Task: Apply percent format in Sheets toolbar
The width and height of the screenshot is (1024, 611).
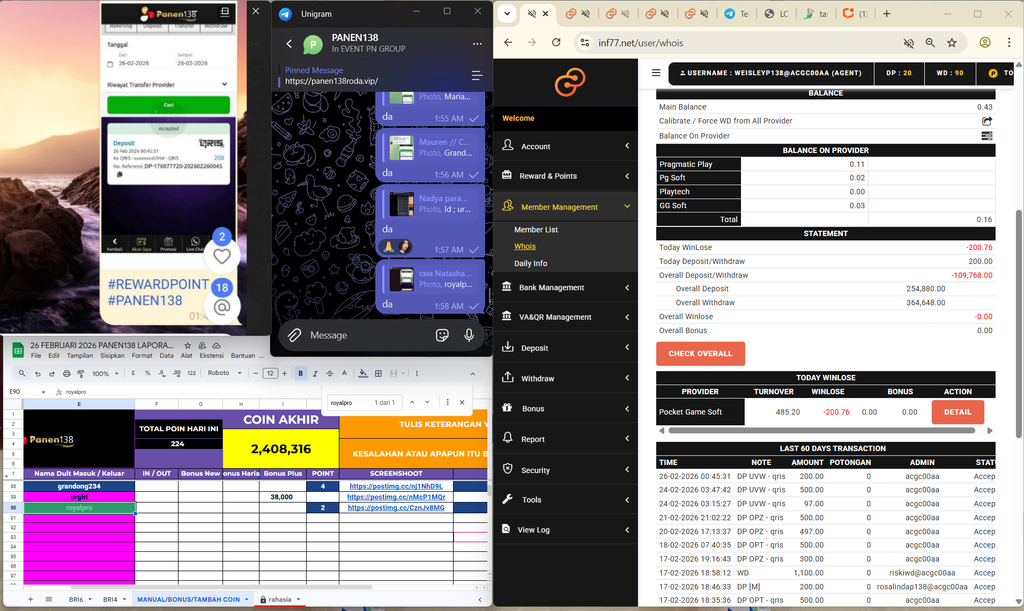Action: click(148, 373)
